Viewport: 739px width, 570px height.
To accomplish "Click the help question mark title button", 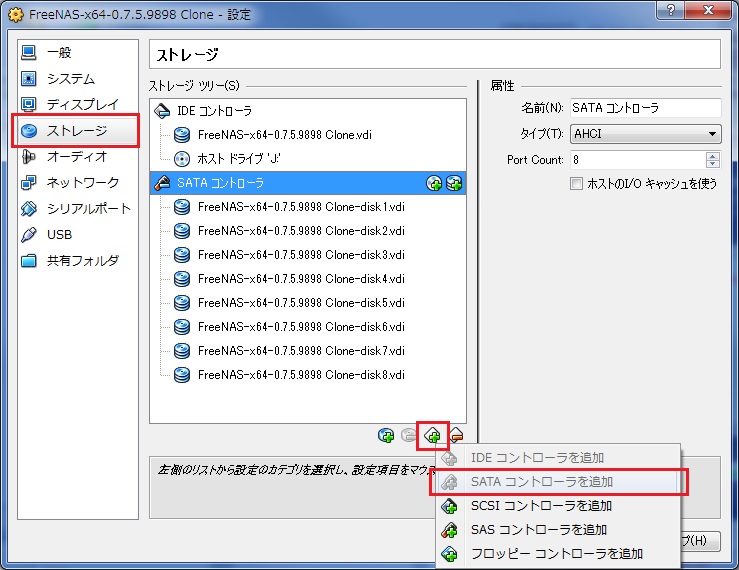I will pos(671,10).
